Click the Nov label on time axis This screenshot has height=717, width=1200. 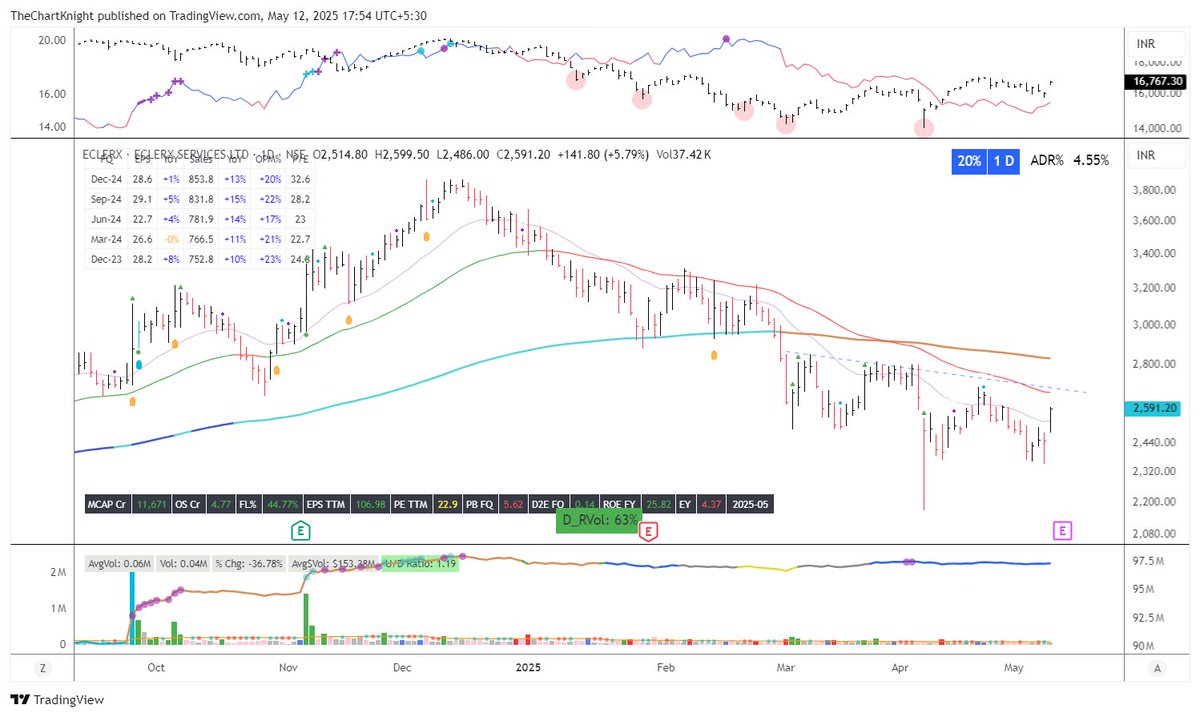pyautogui.click(x=288, y=667)
